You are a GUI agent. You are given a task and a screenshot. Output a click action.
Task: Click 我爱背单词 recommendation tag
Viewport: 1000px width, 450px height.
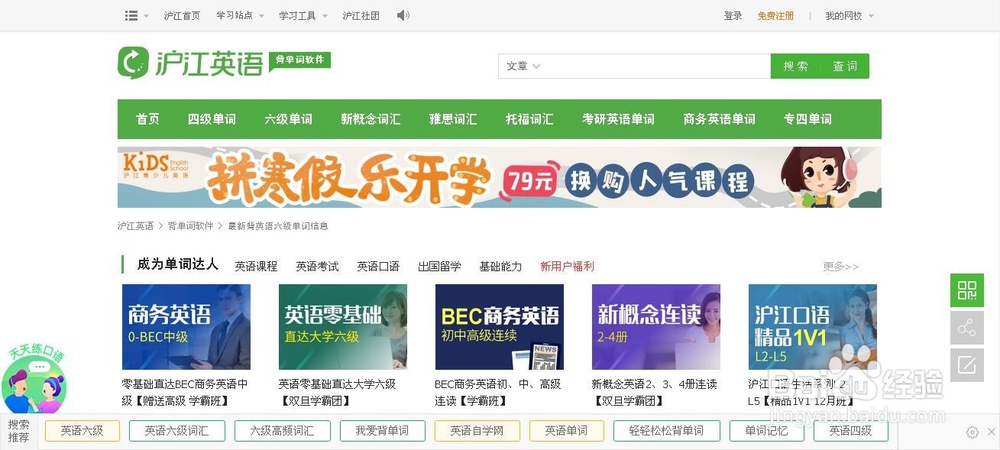click(x=382, y=431)
